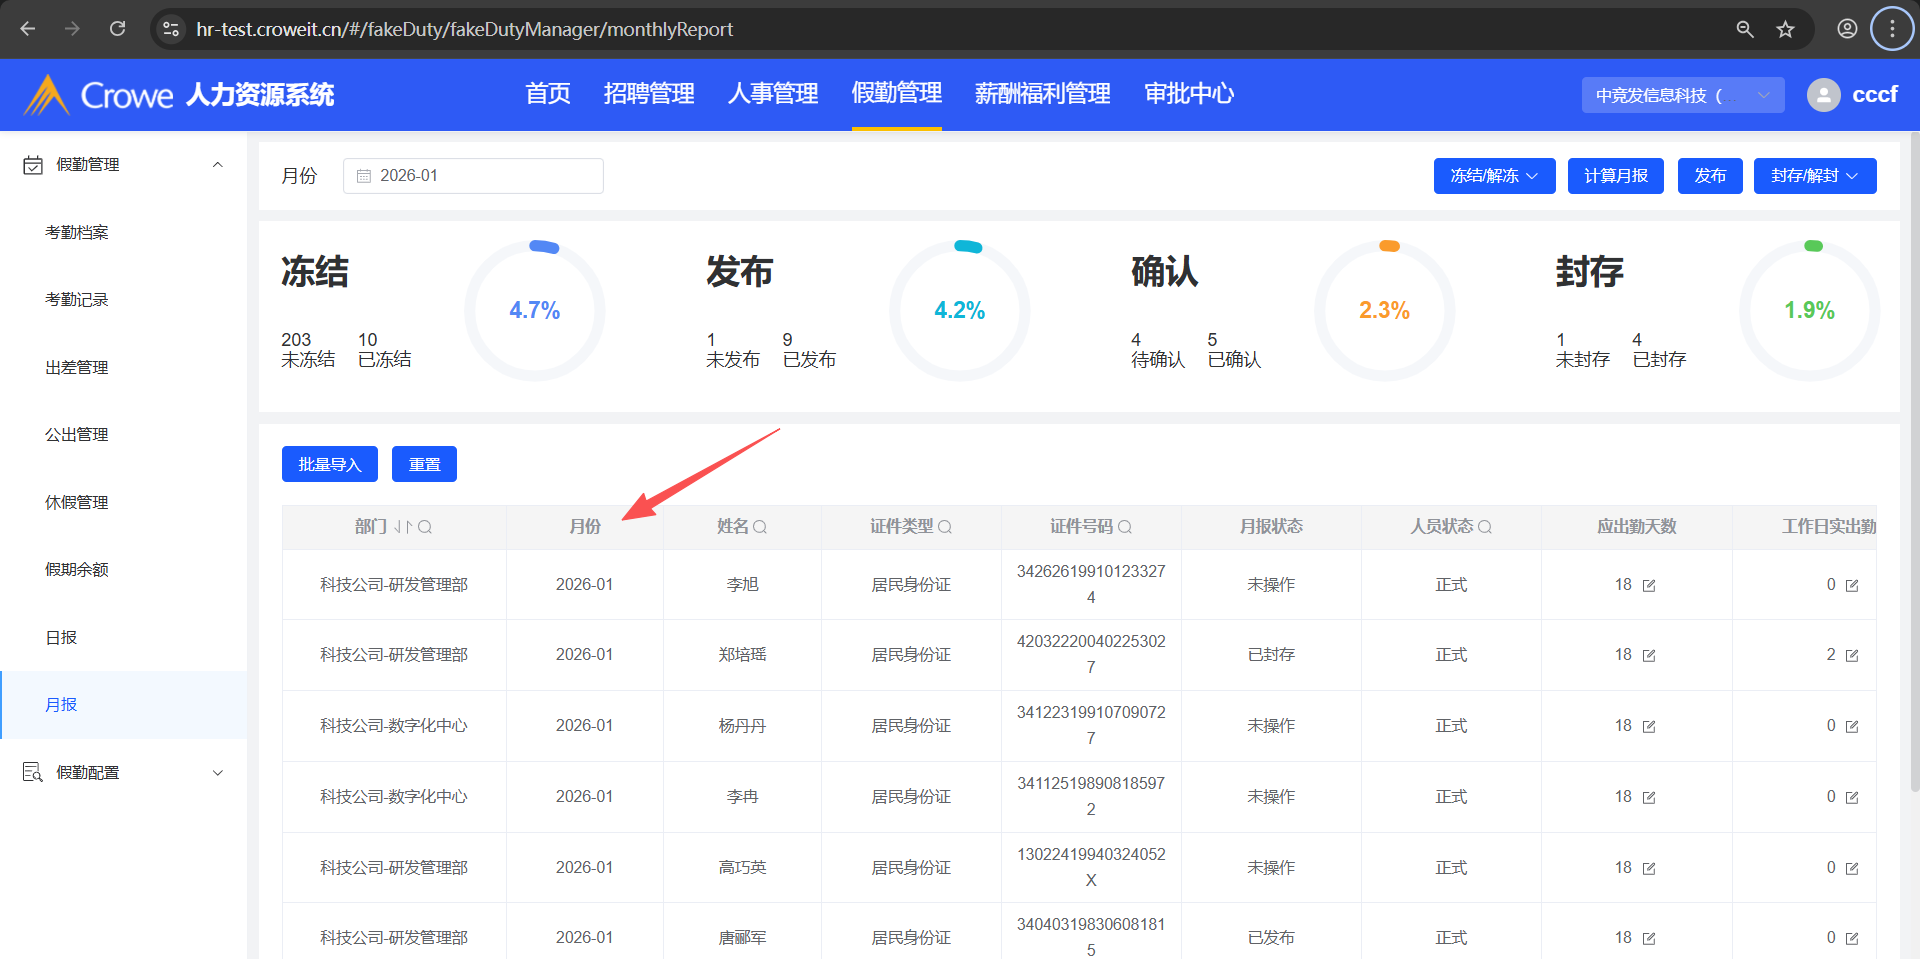
Task: Click the 计算月报 button
Action: point(1615,176)
